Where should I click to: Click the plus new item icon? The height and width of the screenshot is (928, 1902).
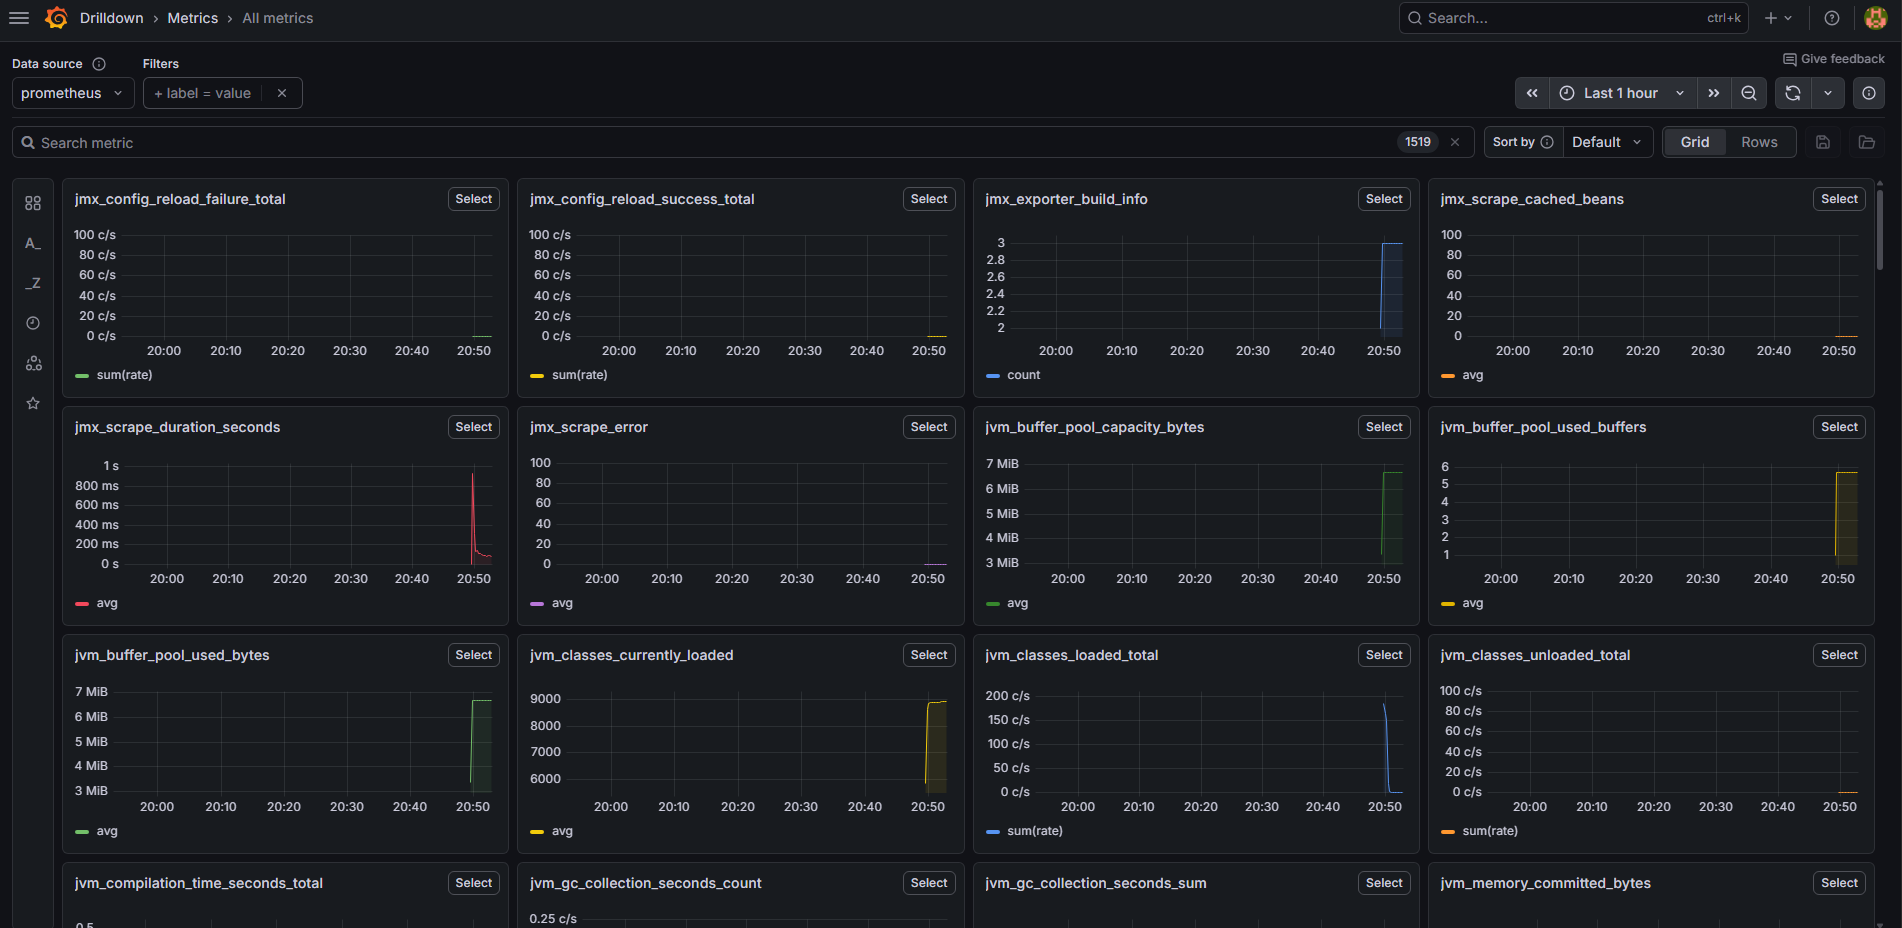coord(1777,18)
